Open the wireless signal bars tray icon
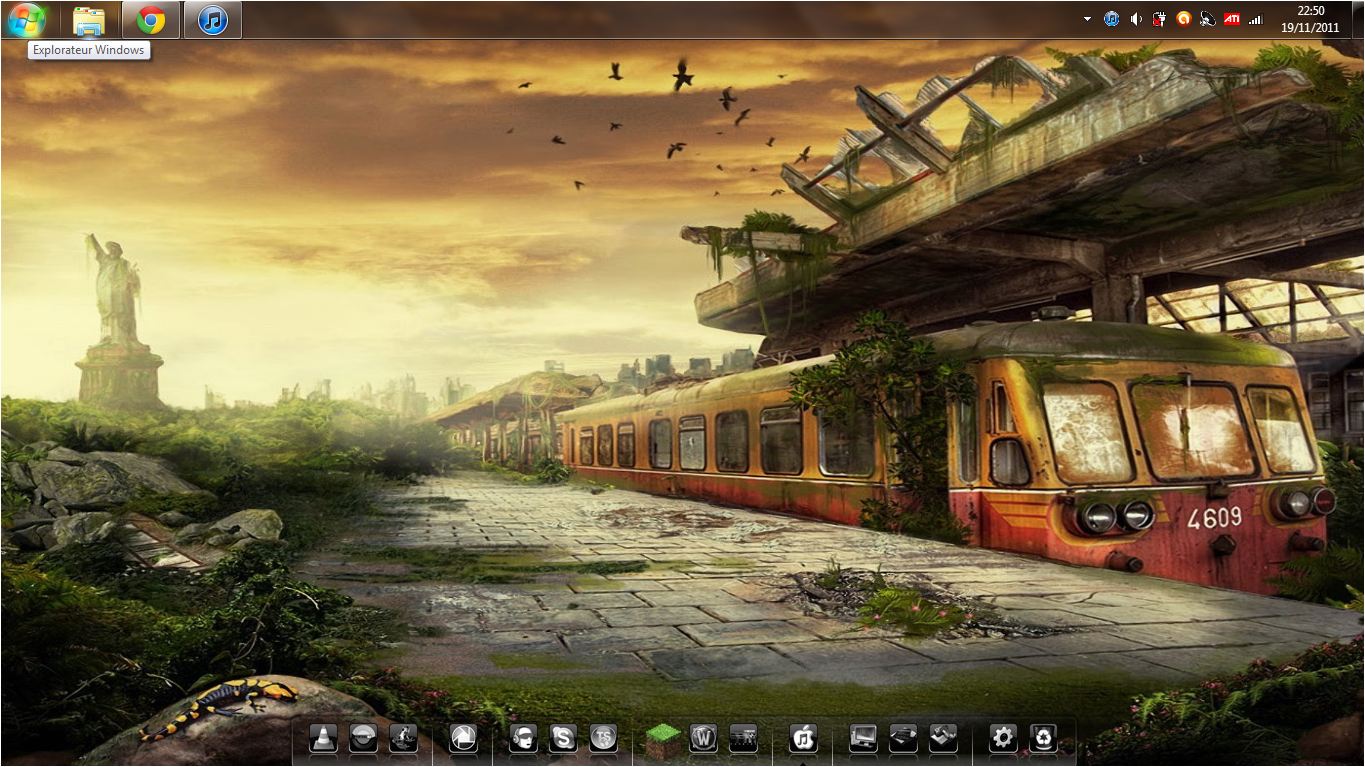Image resolution: width=1365 pixels, height=767 pixels. (1256, 19)
